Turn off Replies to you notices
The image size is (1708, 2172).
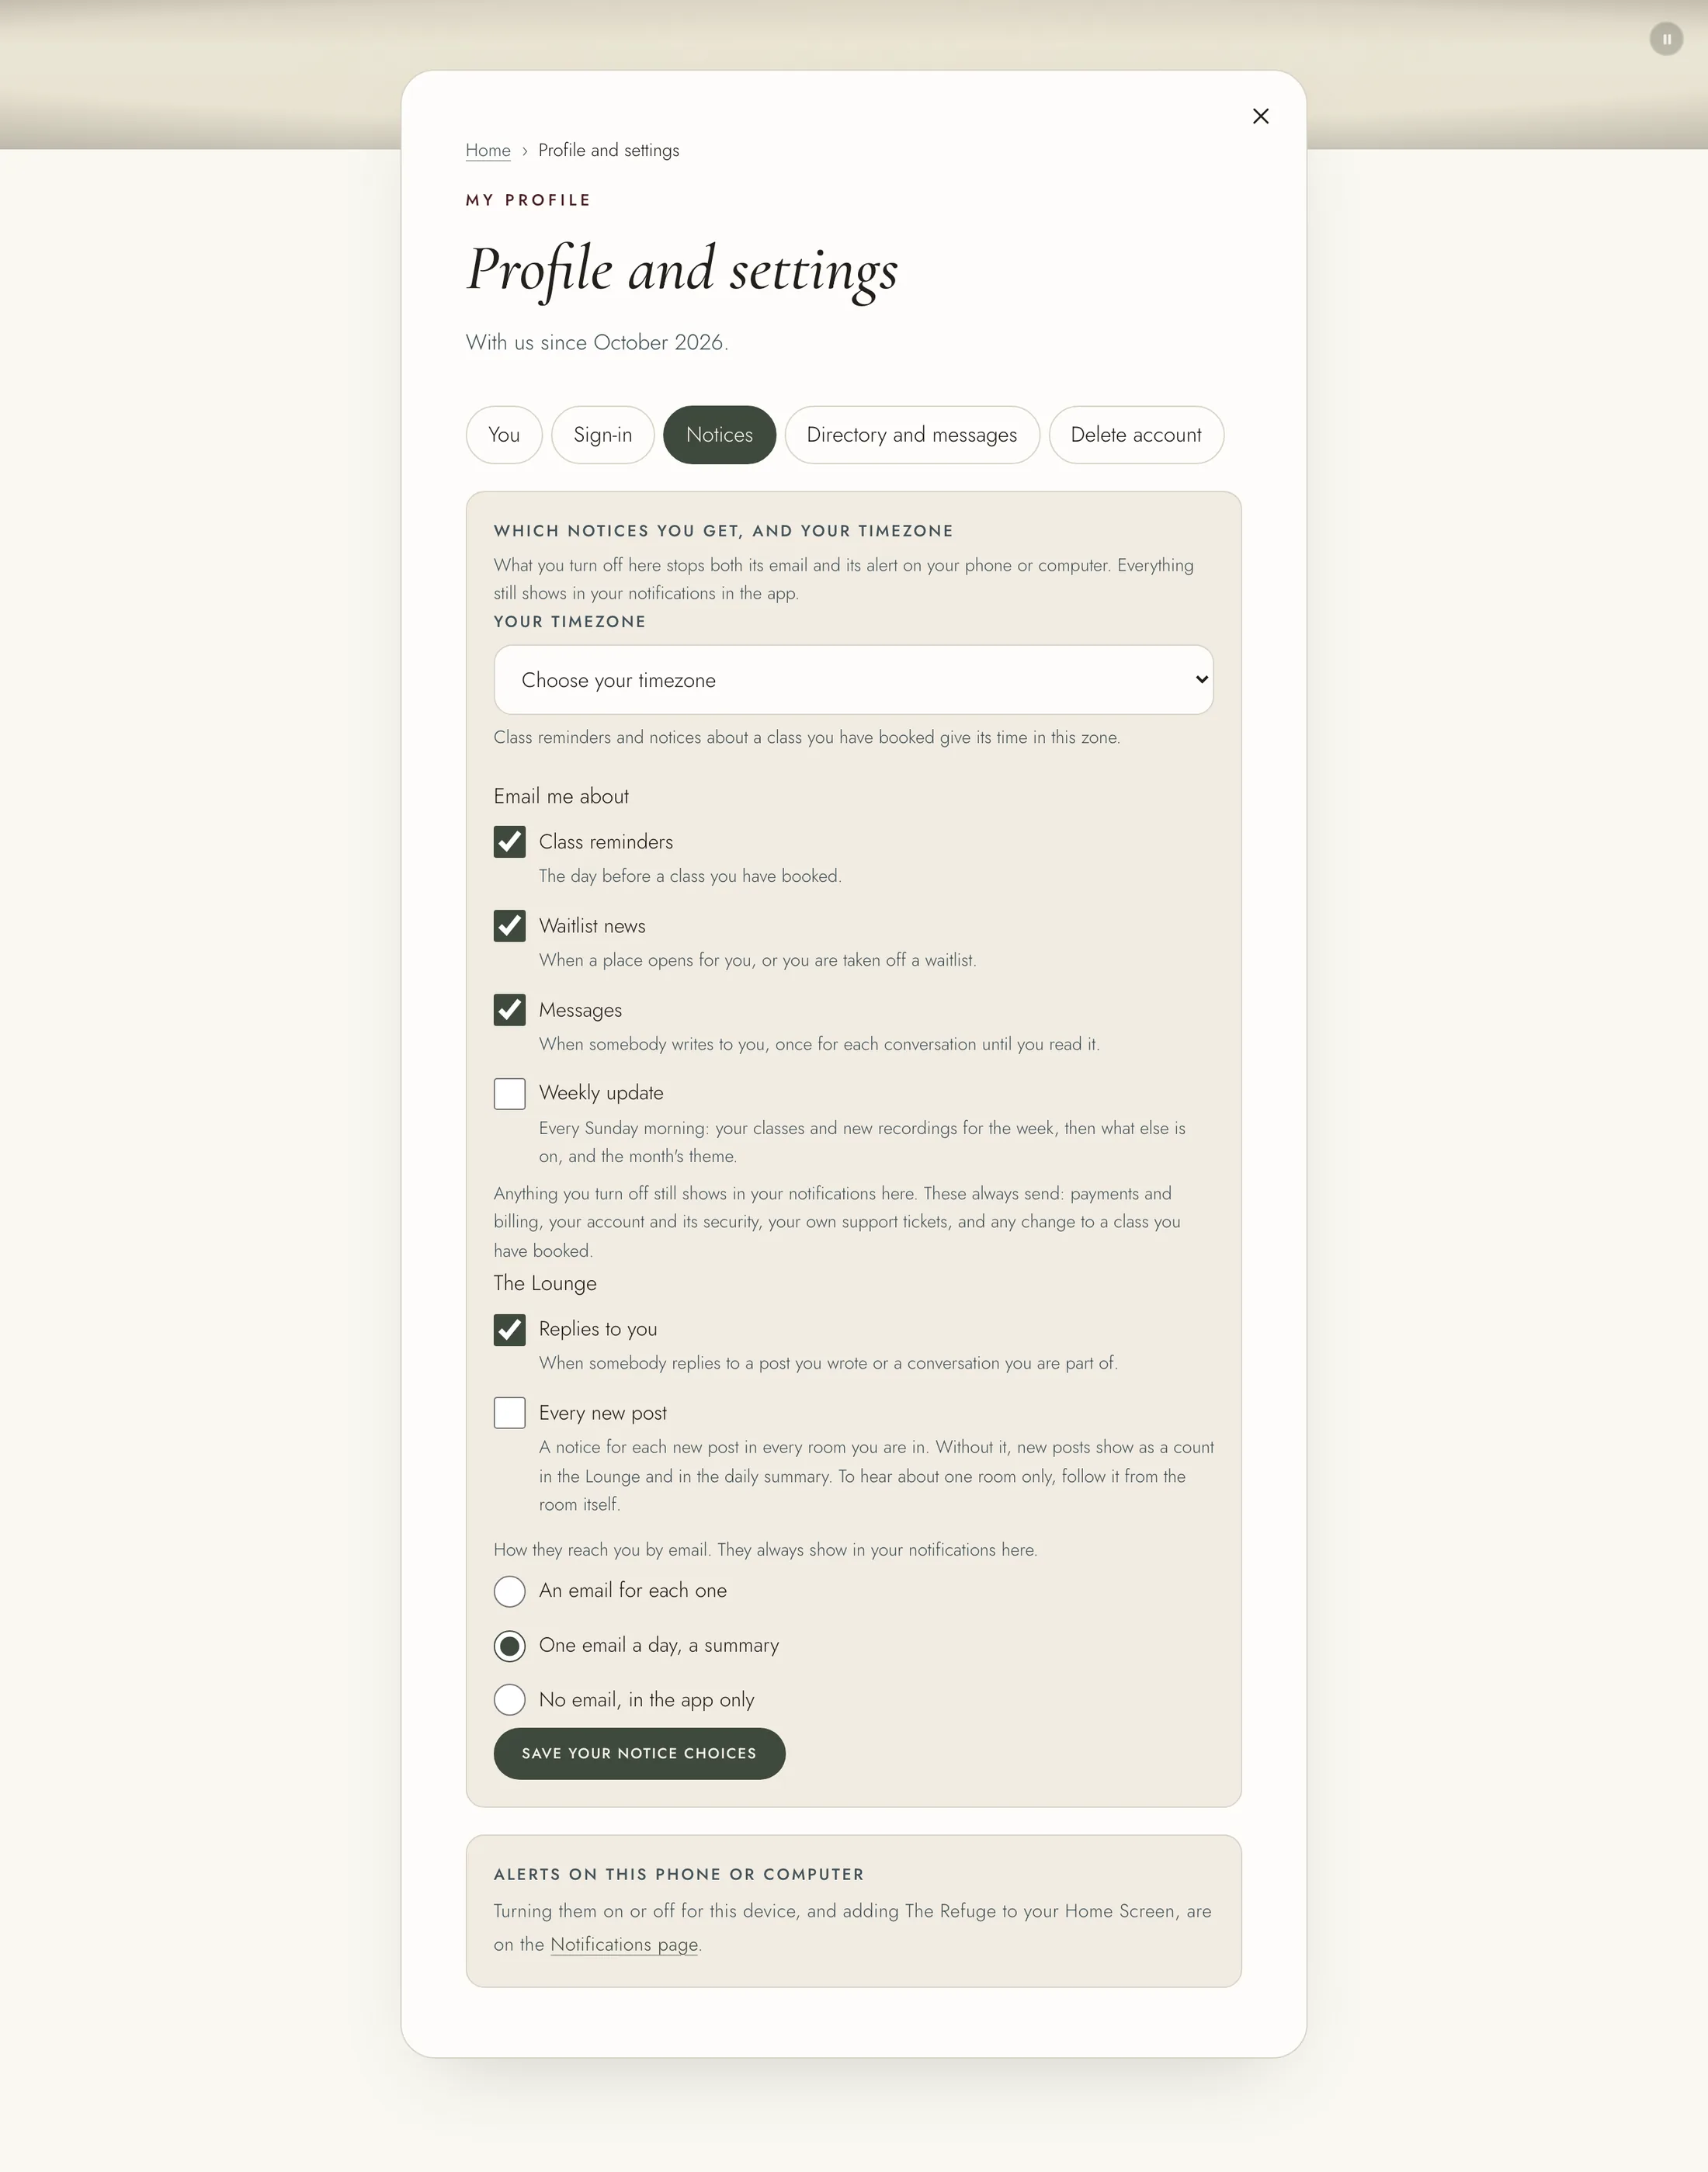point(509,1329)
